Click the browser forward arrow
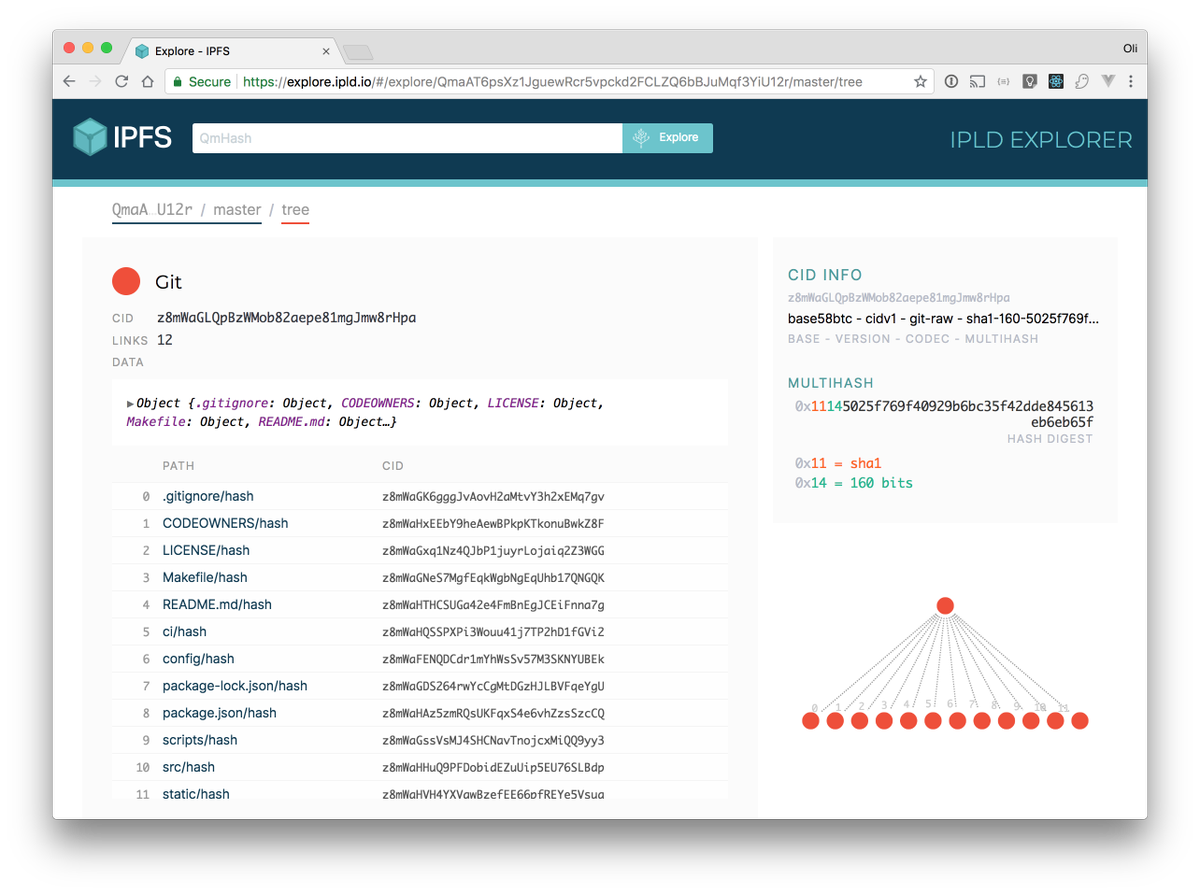Screen dimensions: 1200x894 tap(95, 82)
